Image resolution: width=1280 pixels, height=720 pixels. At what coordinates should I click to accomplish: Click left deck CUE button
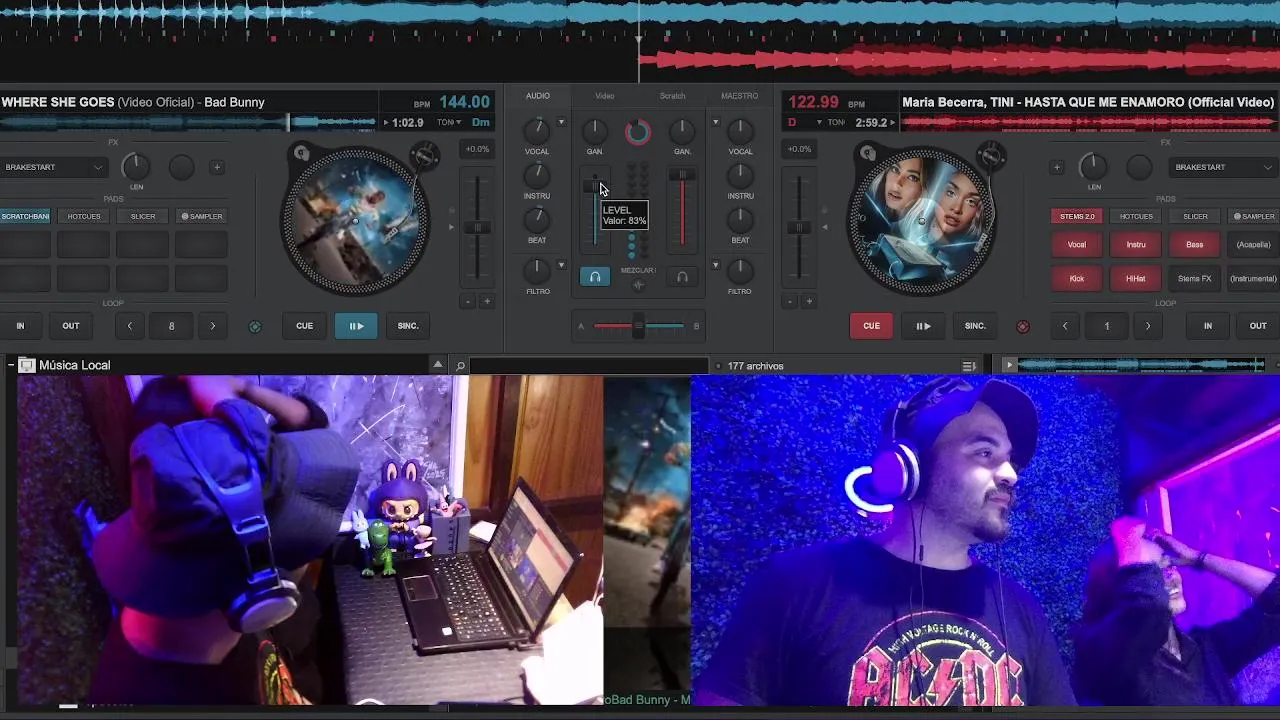click(304, 326)
